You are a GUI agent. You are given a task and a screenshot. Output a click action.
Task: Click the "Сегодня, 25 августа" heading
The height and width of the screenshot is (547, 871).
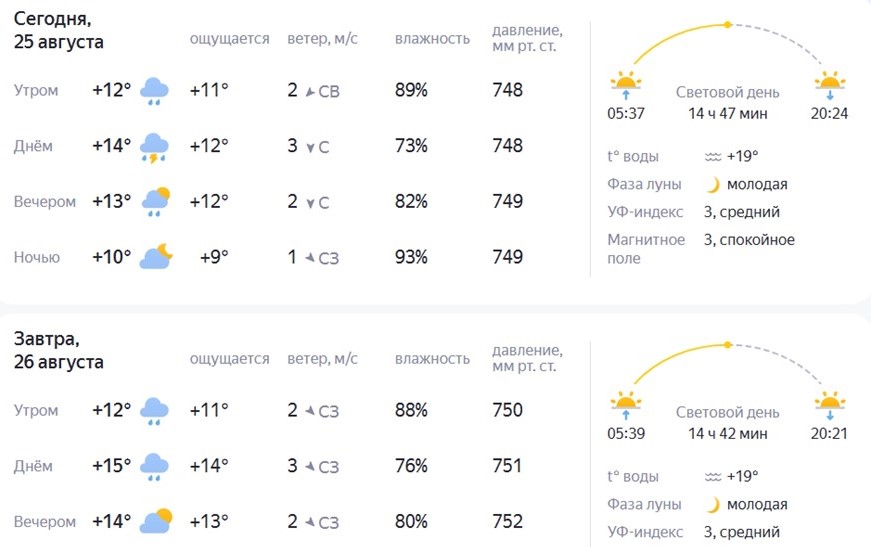click(x=58, y=30)
